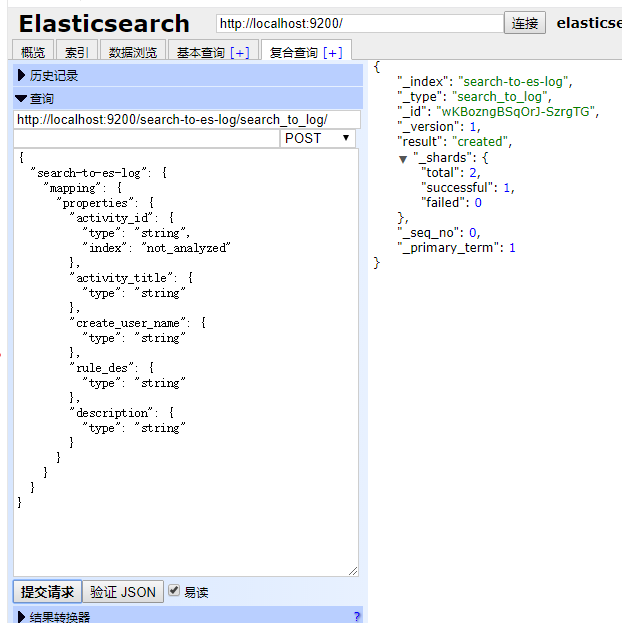The width and height of the screenshot is (622, 623).
Task: Click the "not_analyzed" text in body editor
Action: (186, 248)
